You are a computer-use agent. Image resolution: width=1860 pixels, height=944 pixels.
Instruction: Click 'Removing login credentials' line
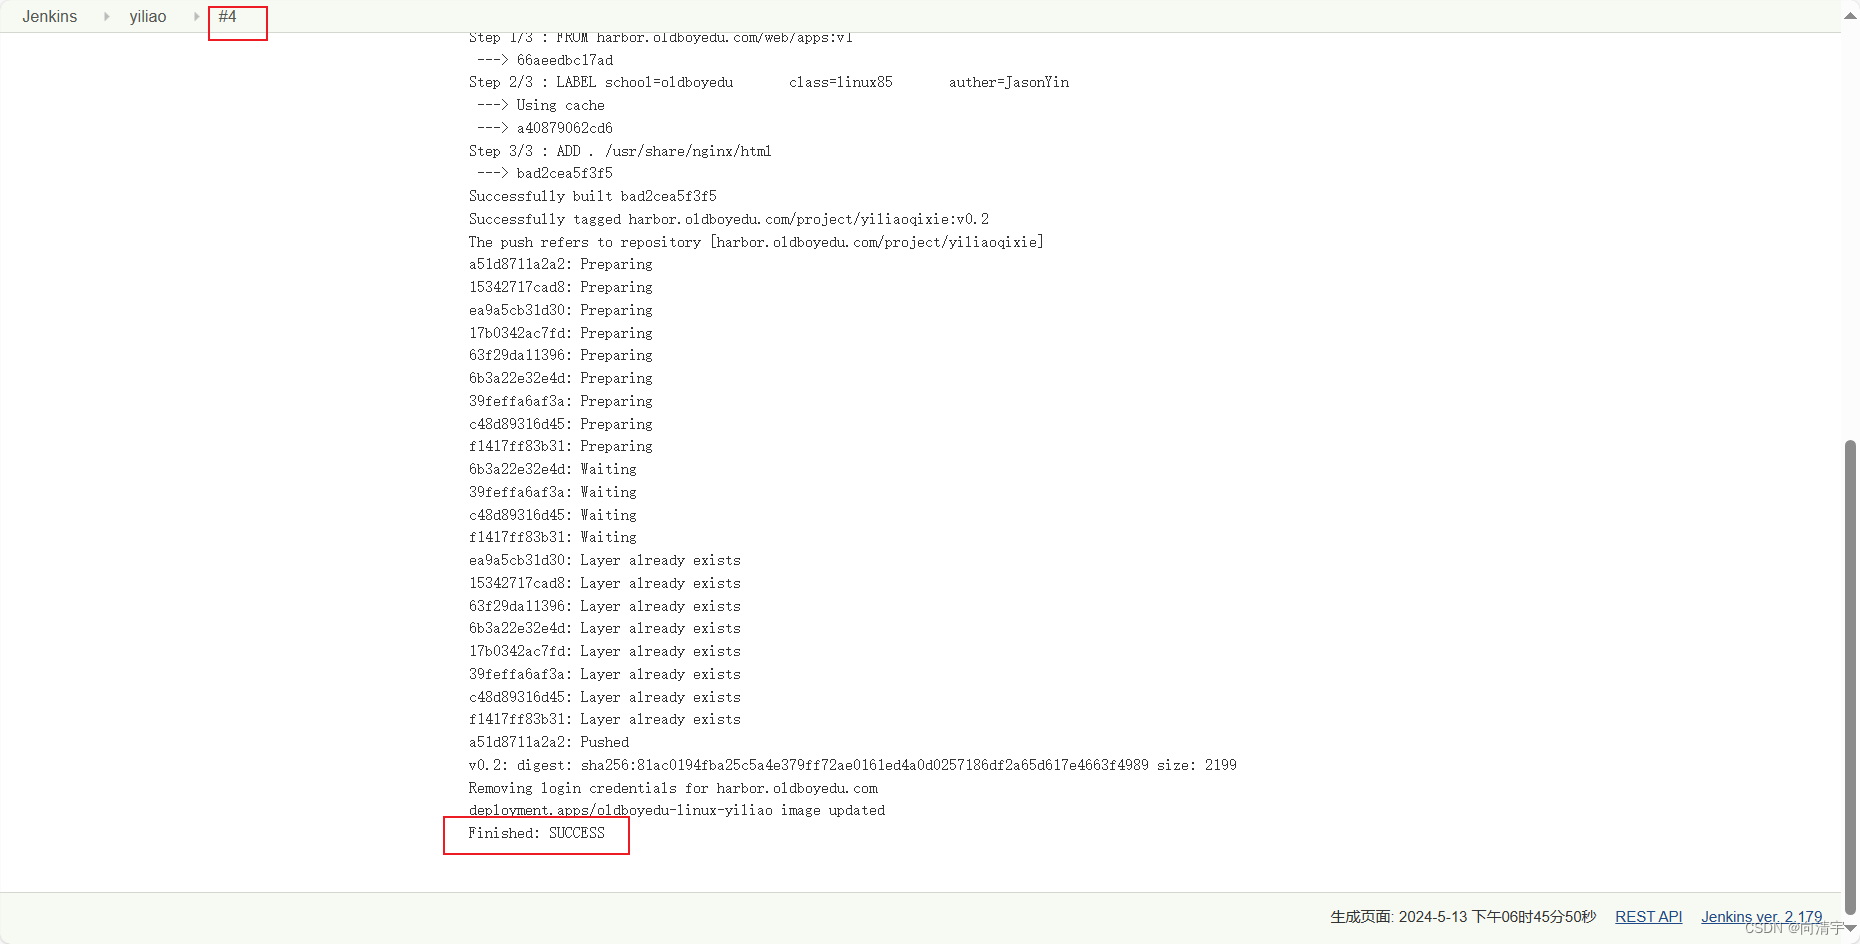coord(673,788)
